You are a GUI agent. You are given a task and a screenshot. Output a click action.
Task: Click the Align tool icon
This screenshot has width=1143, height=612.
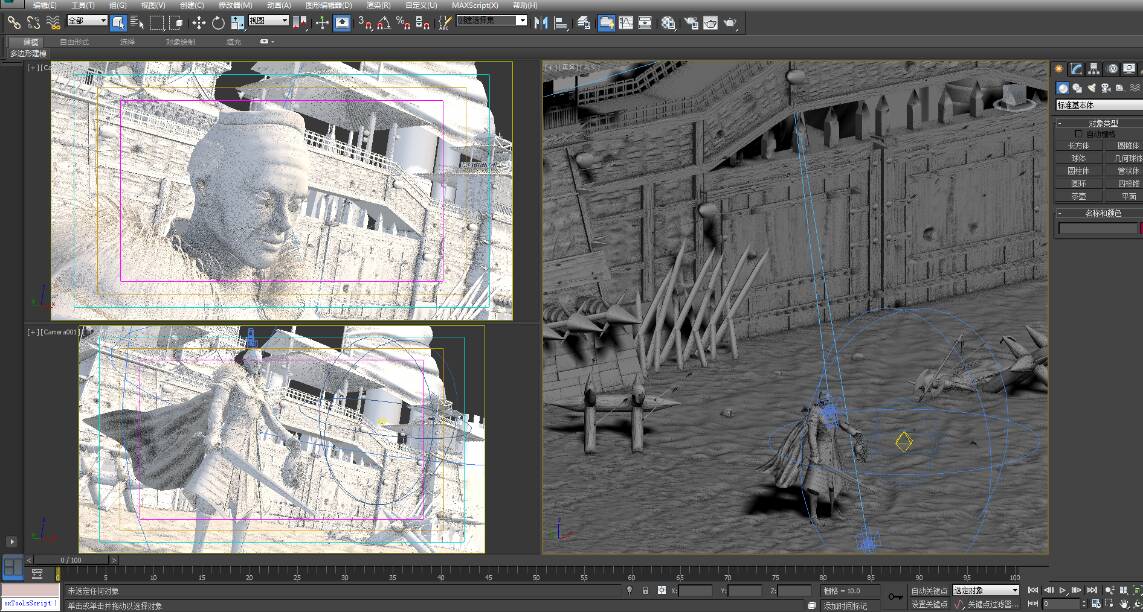point(561,23)
